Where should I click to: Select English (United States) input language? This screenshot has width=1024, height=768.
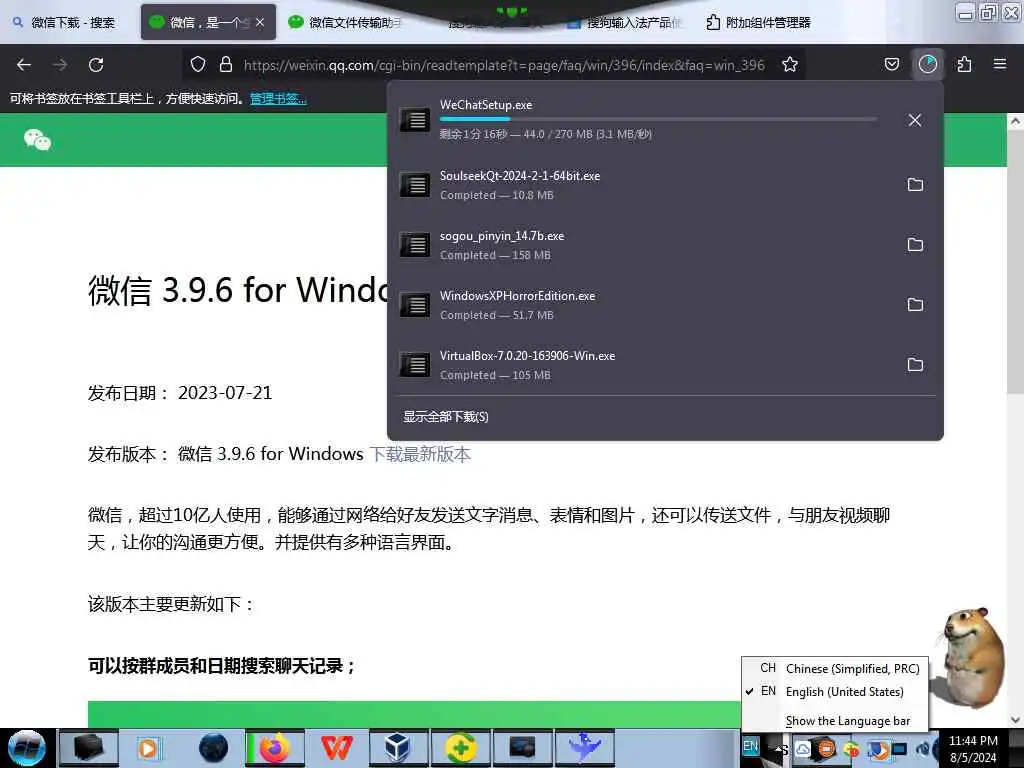[835, 692]
